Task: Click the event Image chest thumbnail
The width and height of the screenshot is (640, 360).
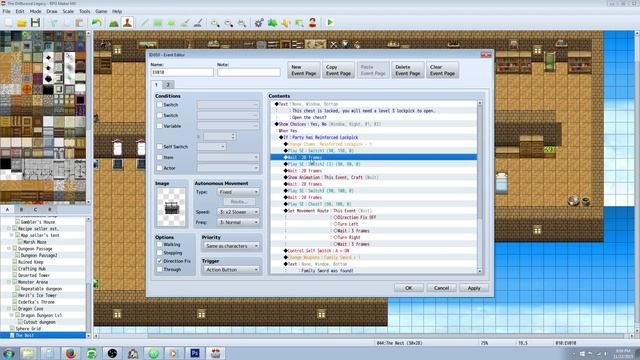Action: pyautogui.click(x=171, y=207)
